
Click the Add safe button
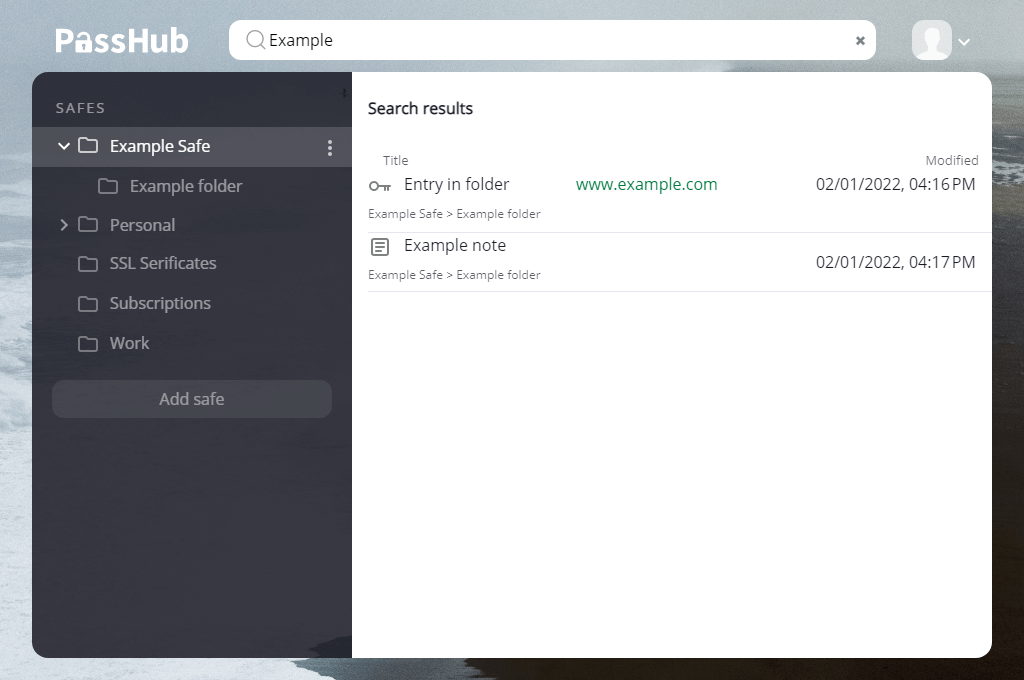[192, 398]
